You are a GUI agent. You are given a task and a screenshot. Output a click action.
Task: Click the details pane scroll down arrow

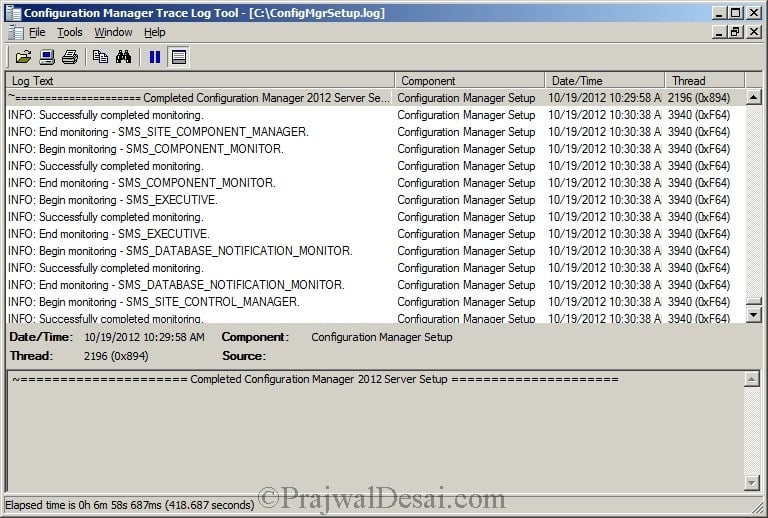click(752, 483)
